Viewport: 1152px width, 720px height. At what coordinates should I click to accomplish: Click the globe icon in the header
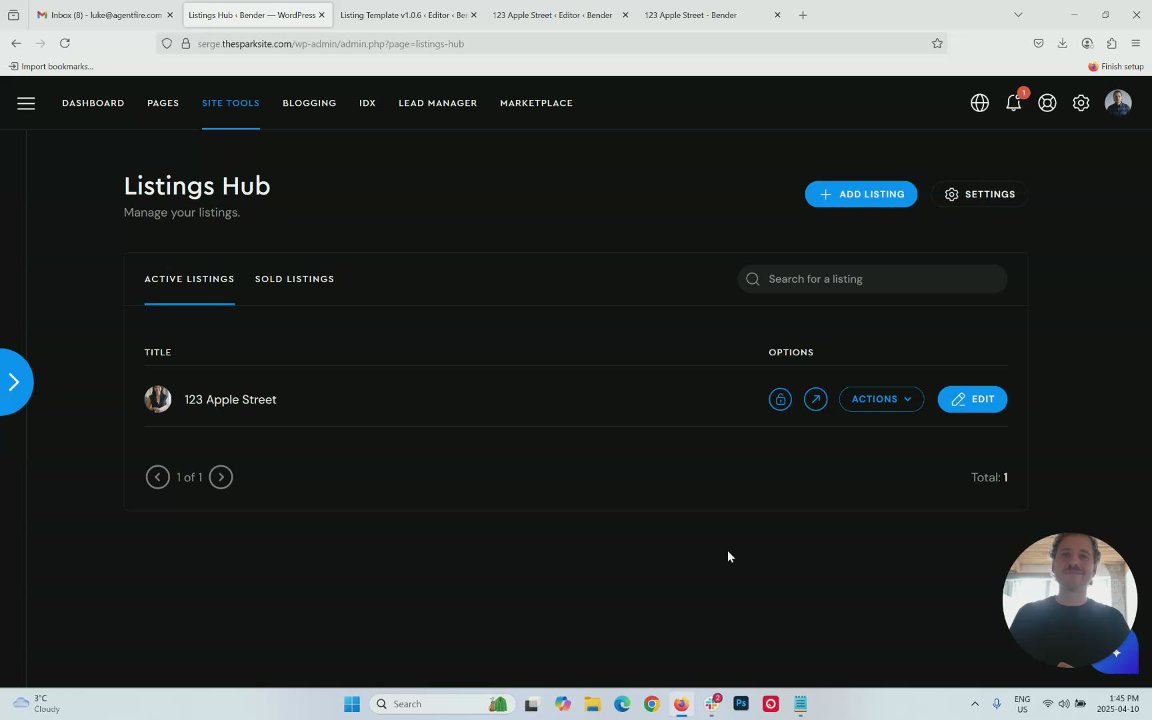click(979, 103)
